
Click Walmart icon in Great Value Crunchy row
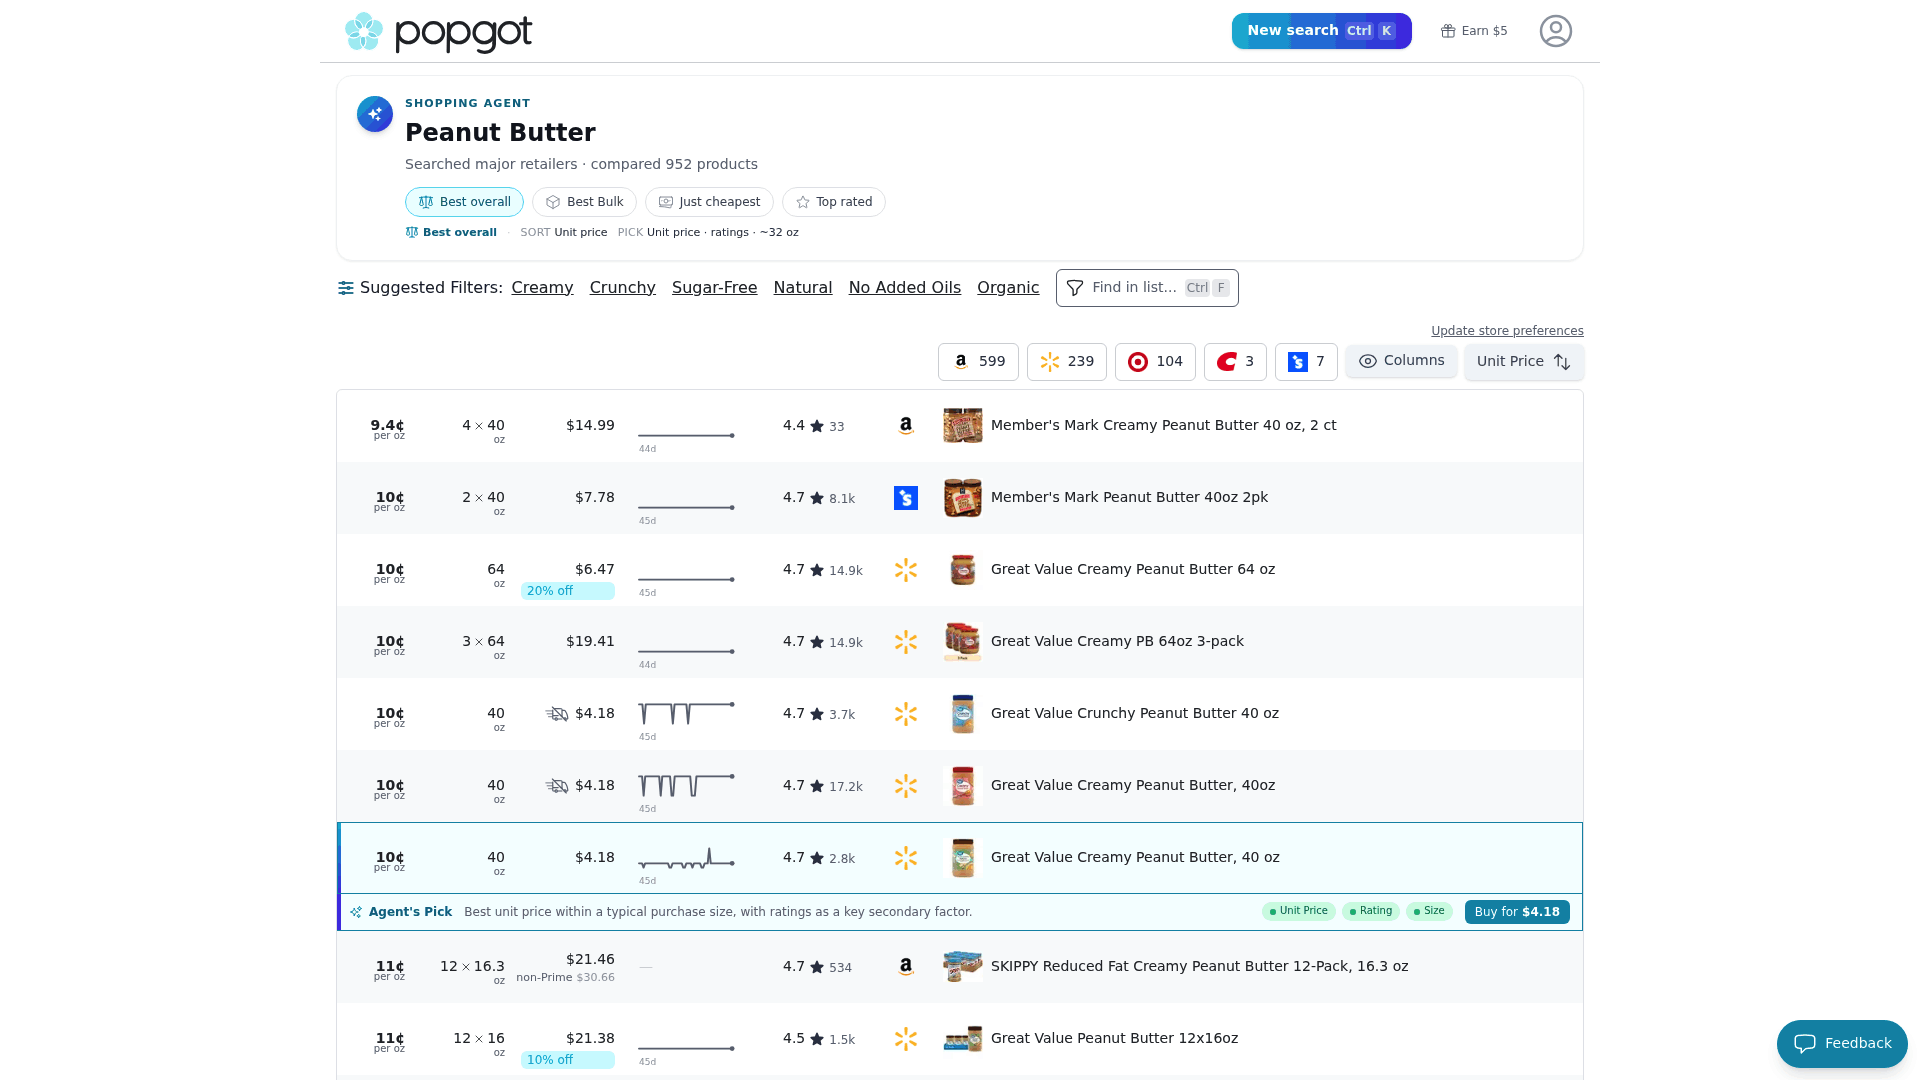[906, 714]
